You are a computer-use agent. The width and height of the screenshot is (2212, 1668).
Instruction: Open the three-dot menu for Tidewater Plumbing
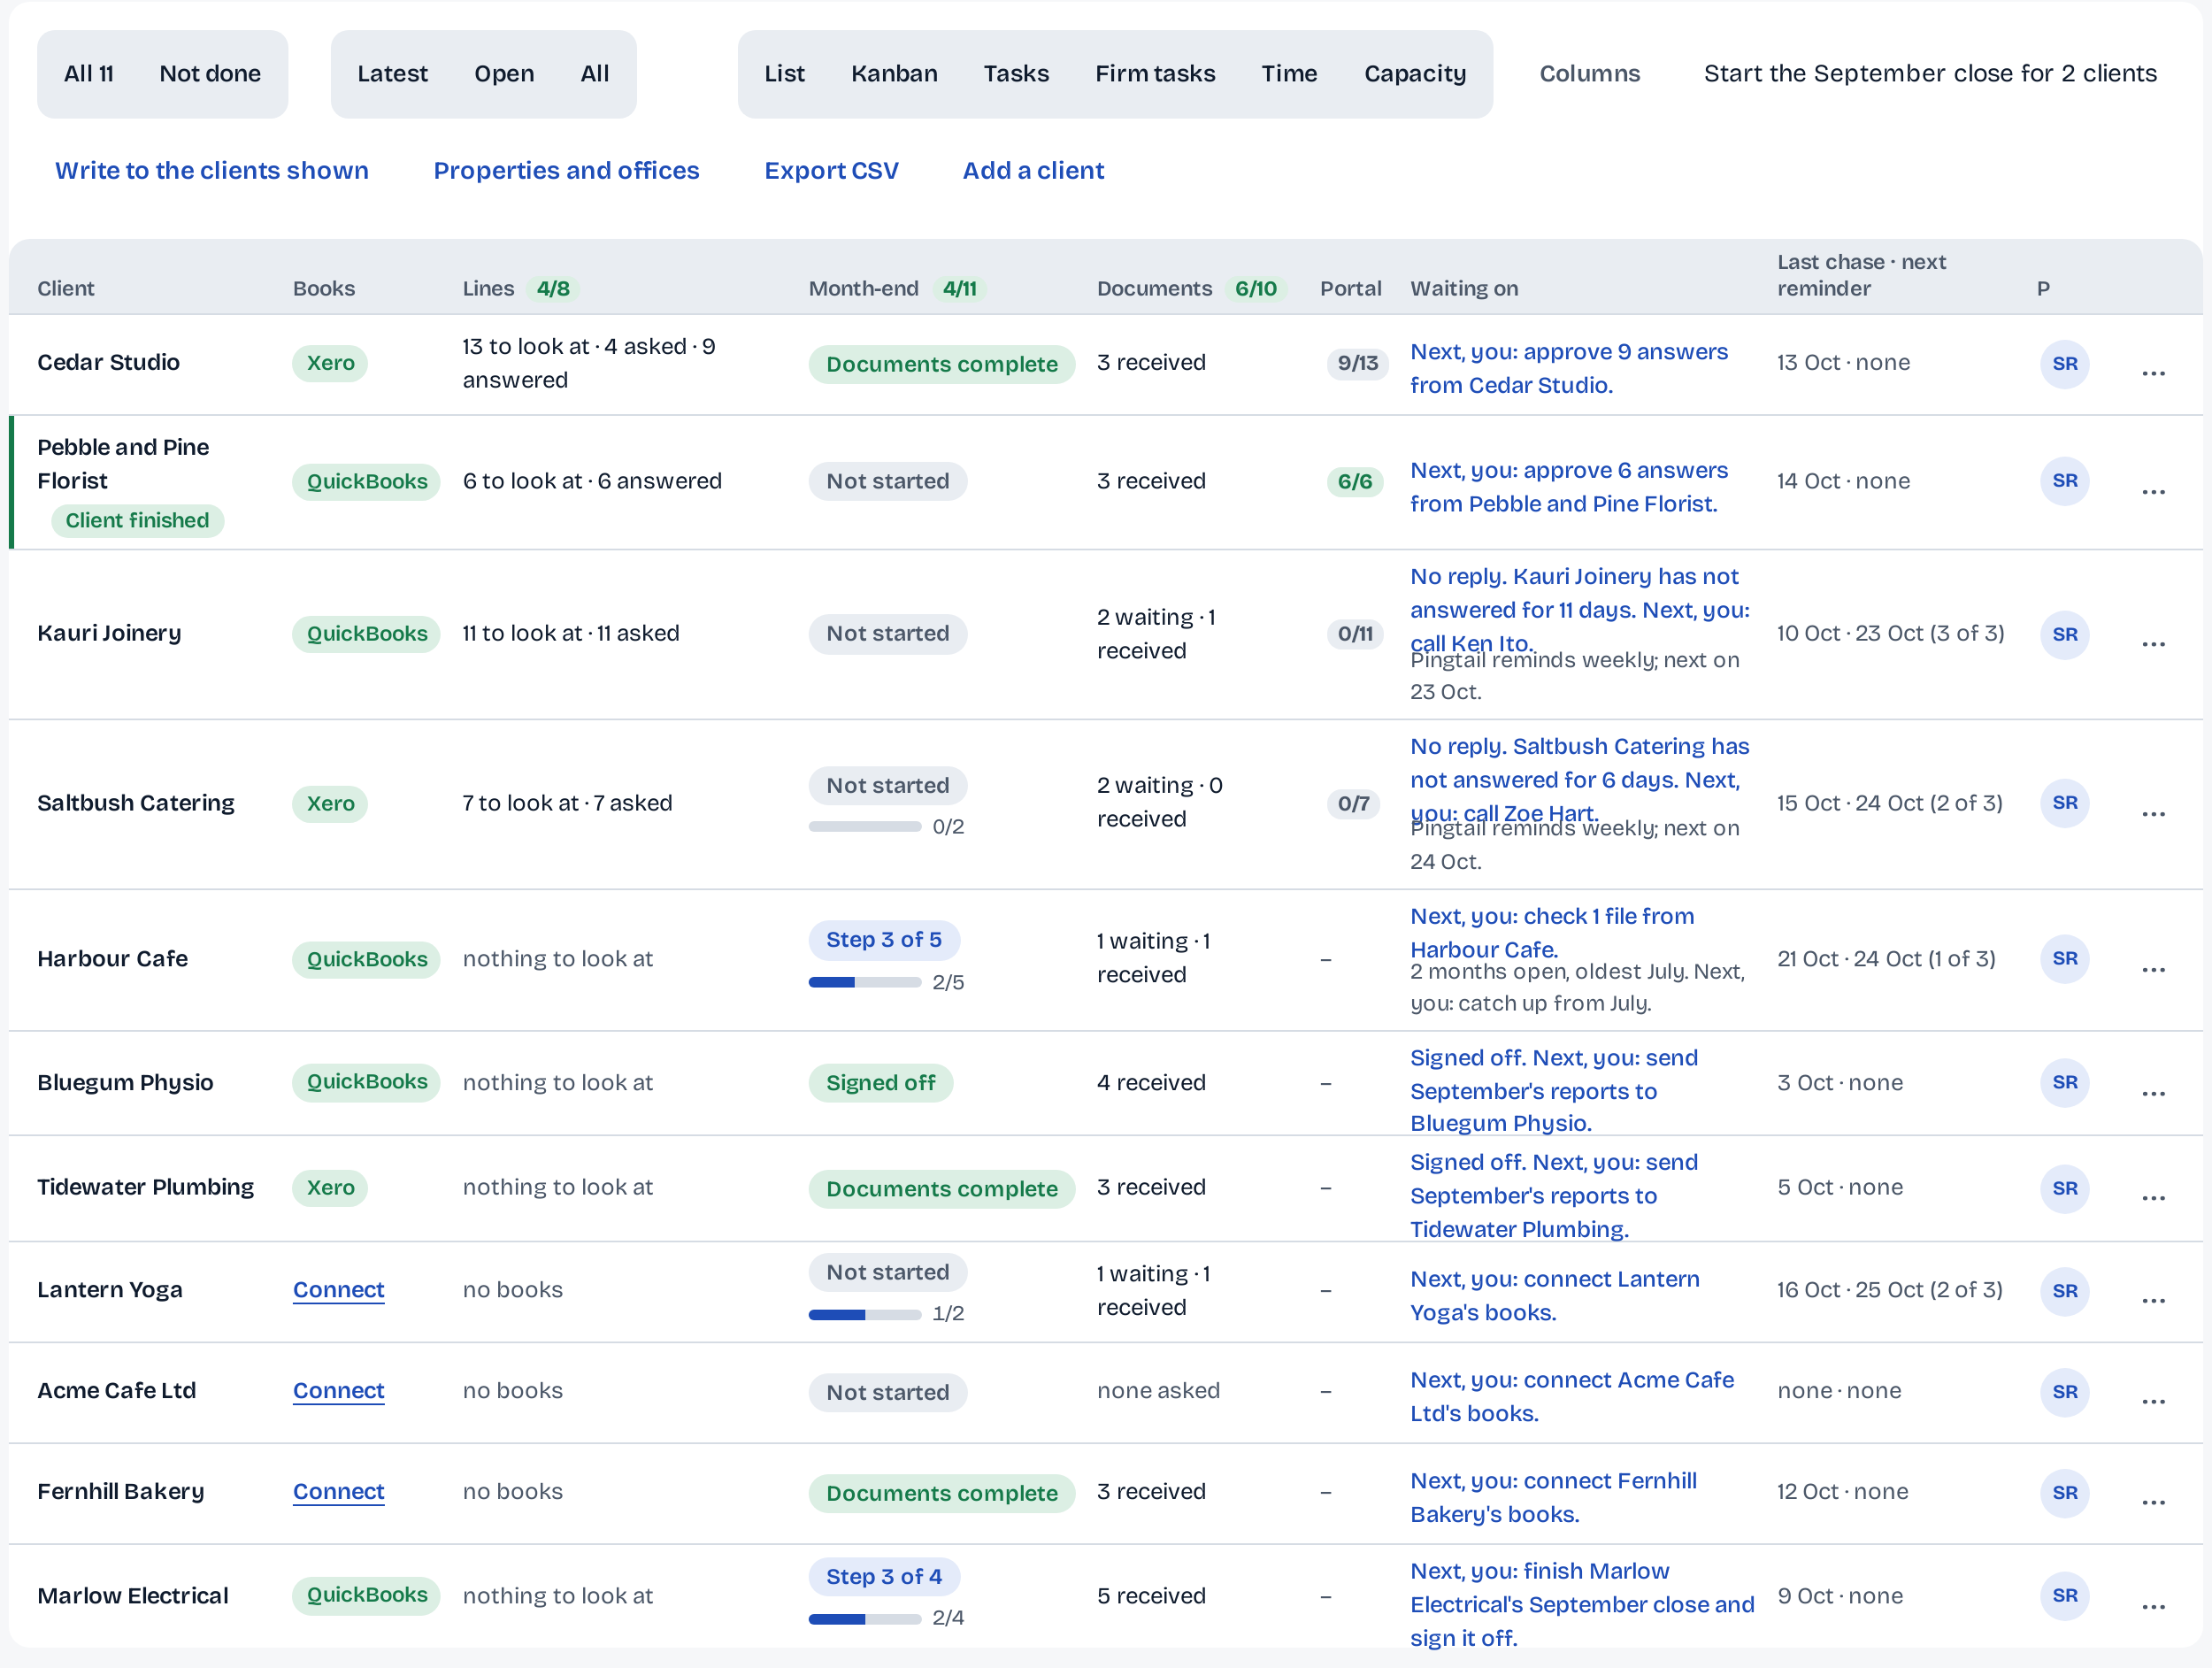[x=2153, y=1198]
